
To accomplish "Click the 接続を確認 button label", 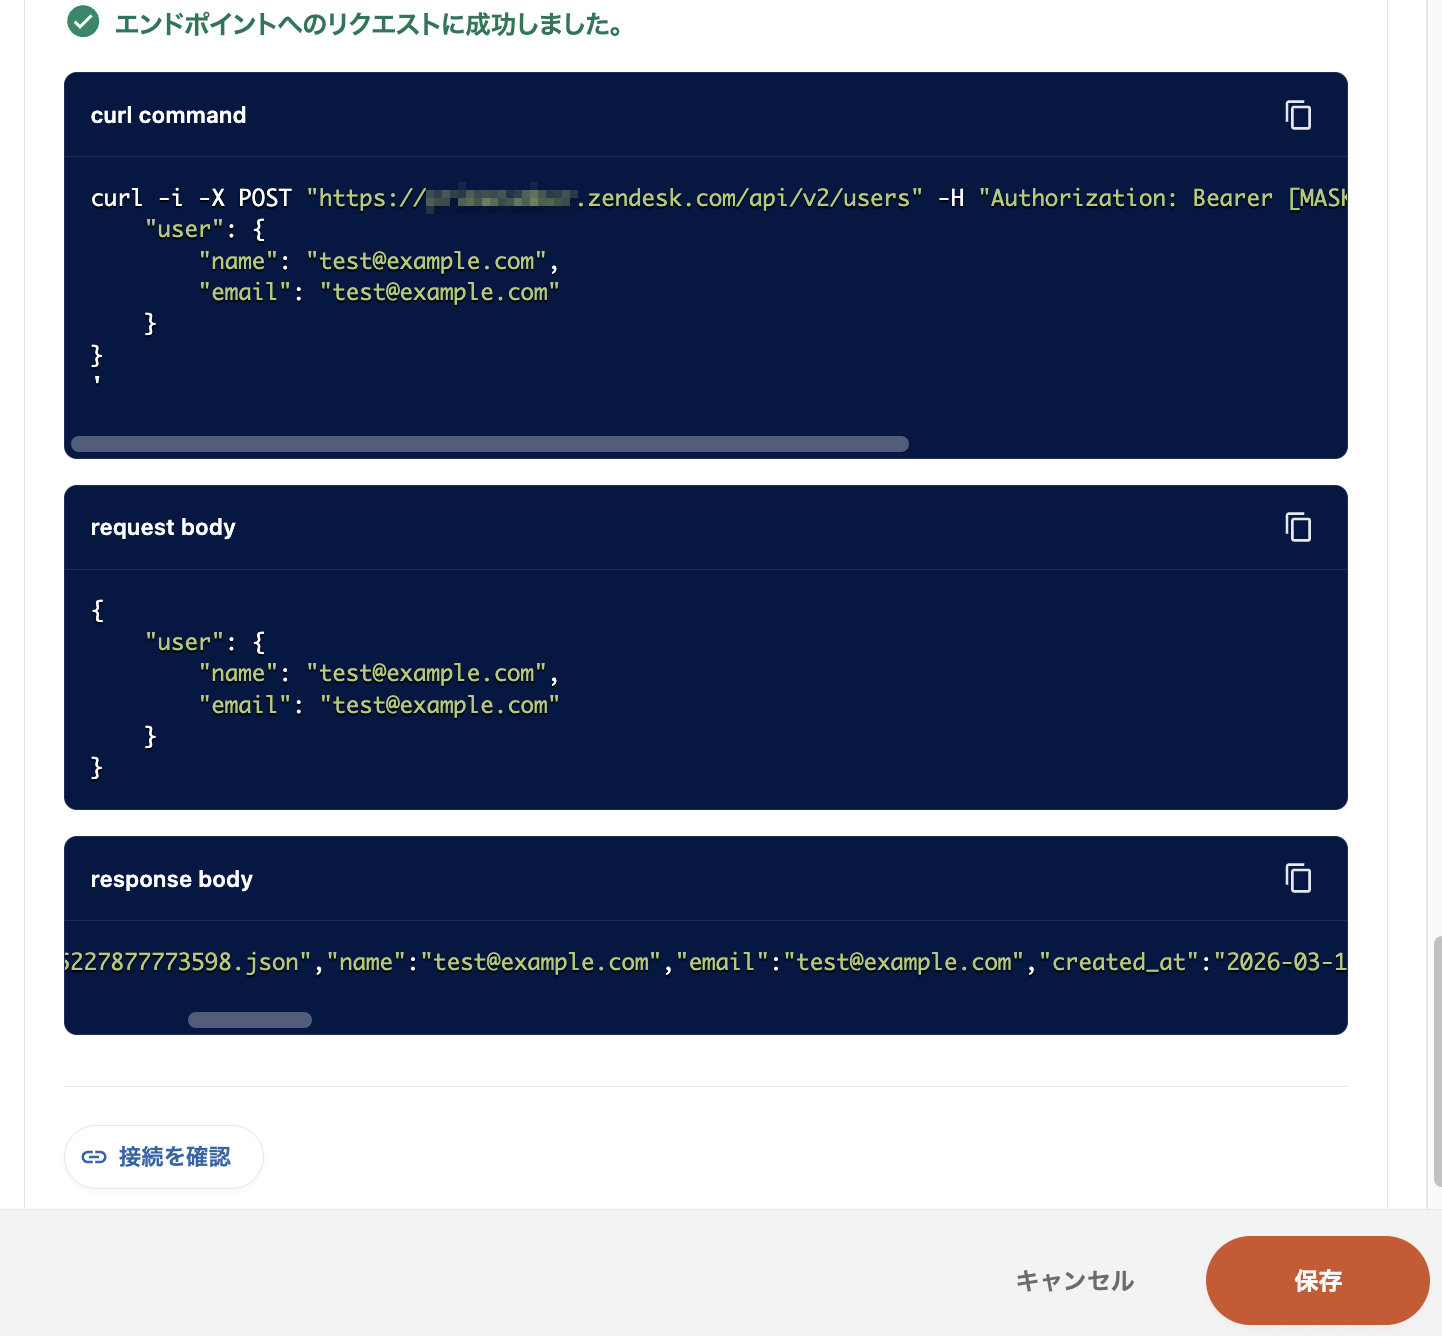I will 175,1157.
